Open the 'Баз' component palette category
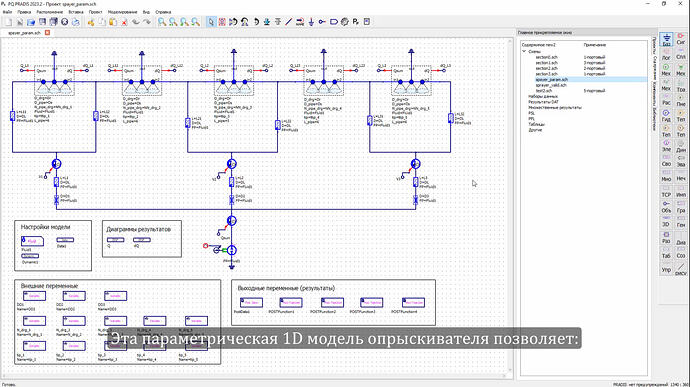The height and width of the screenshot is (387, 690). pos(666,39)
